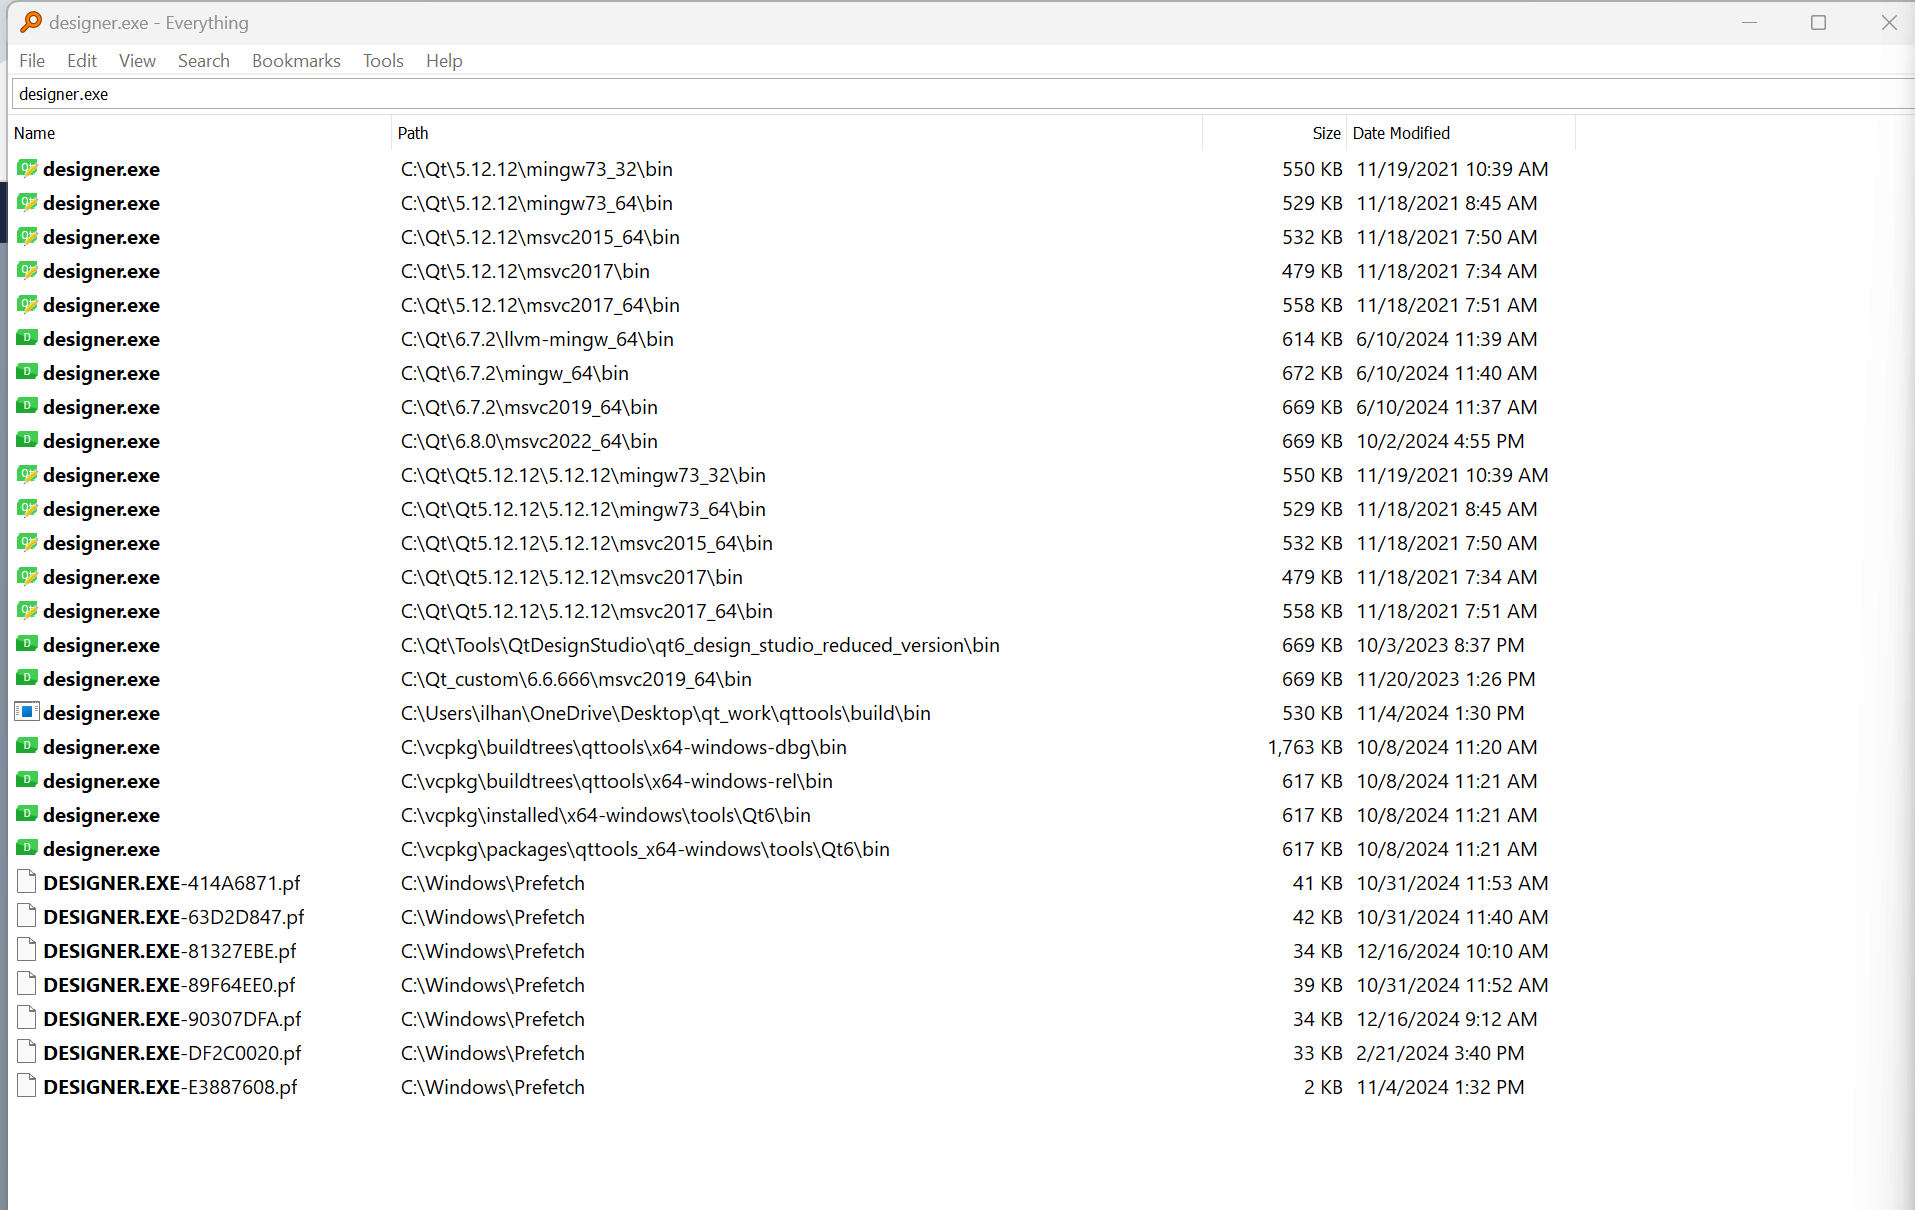Sort results by the Path column header
The image size is (1915, 1210).
[x=797, y=133]
